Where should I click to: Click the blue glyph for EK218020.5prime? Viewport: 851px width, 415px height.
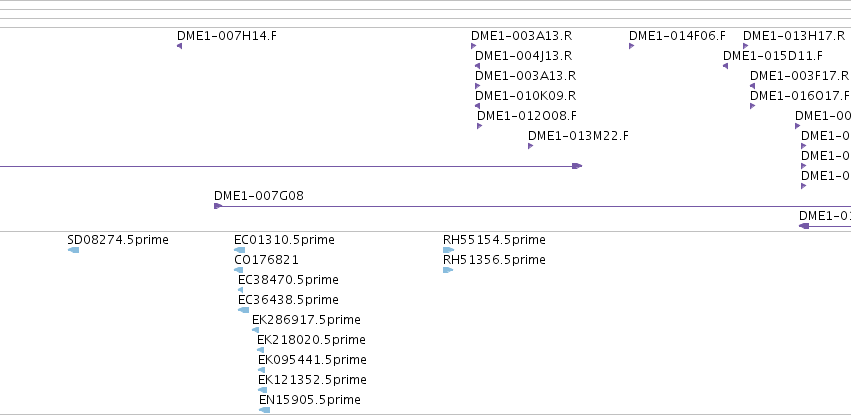pos(261,350)
